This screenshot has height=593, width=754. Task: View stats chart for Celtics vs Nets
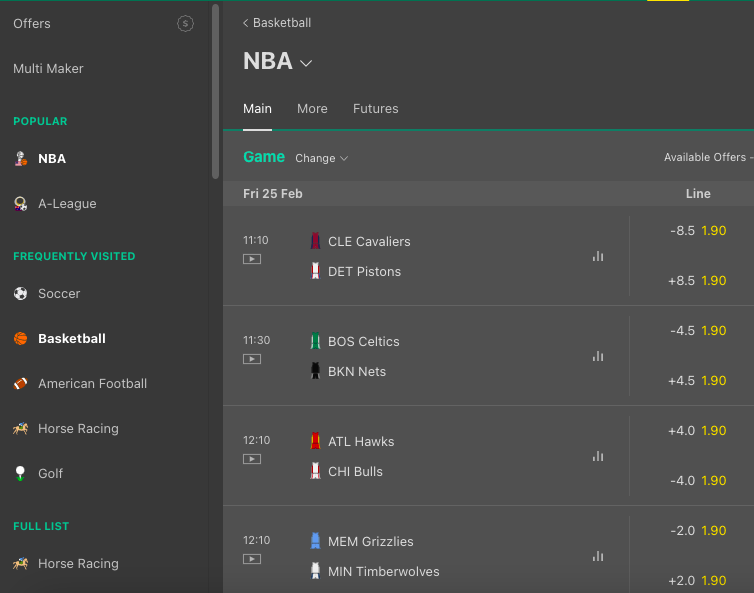tap(598, 356)
